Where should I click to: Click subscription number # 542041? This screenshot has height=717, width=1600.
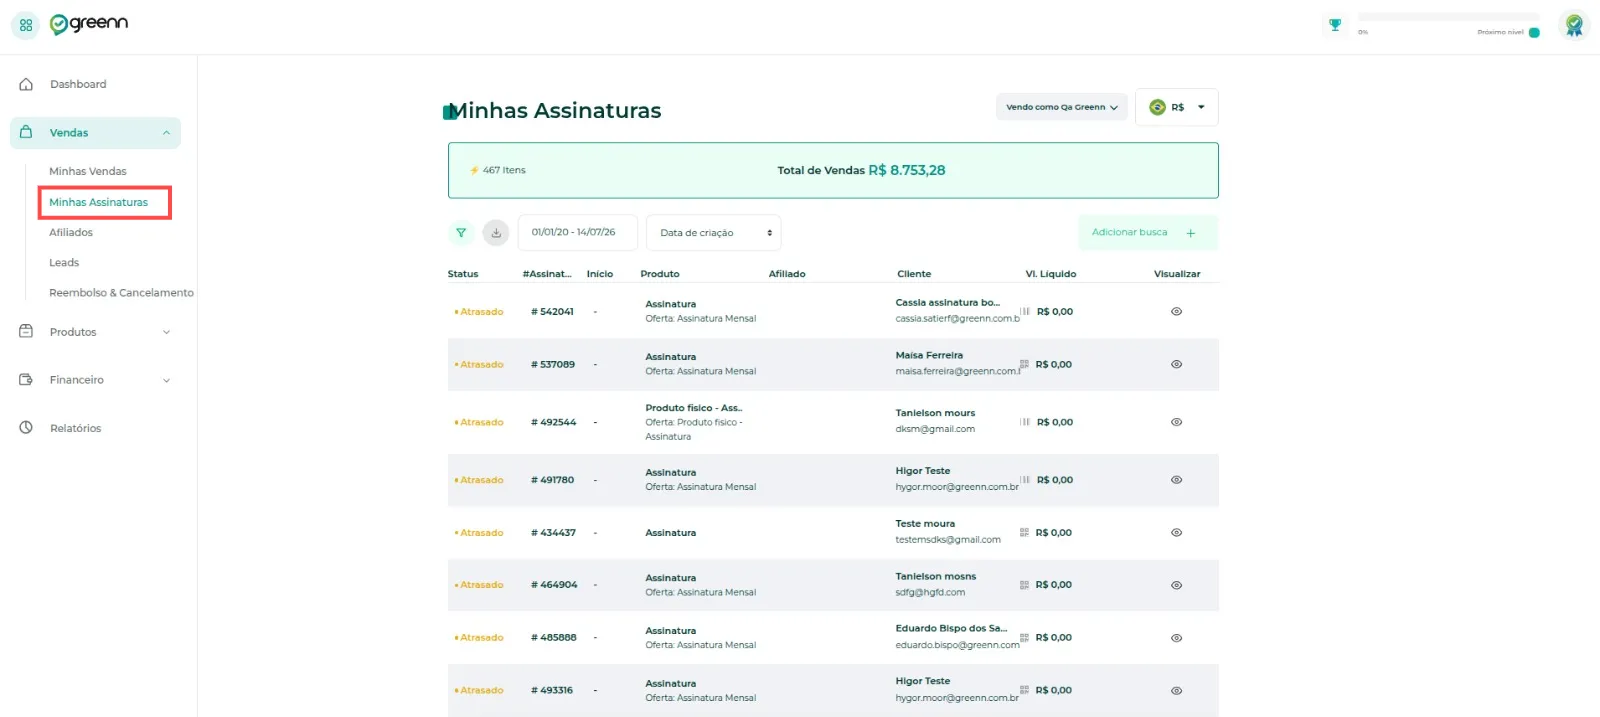552,312
